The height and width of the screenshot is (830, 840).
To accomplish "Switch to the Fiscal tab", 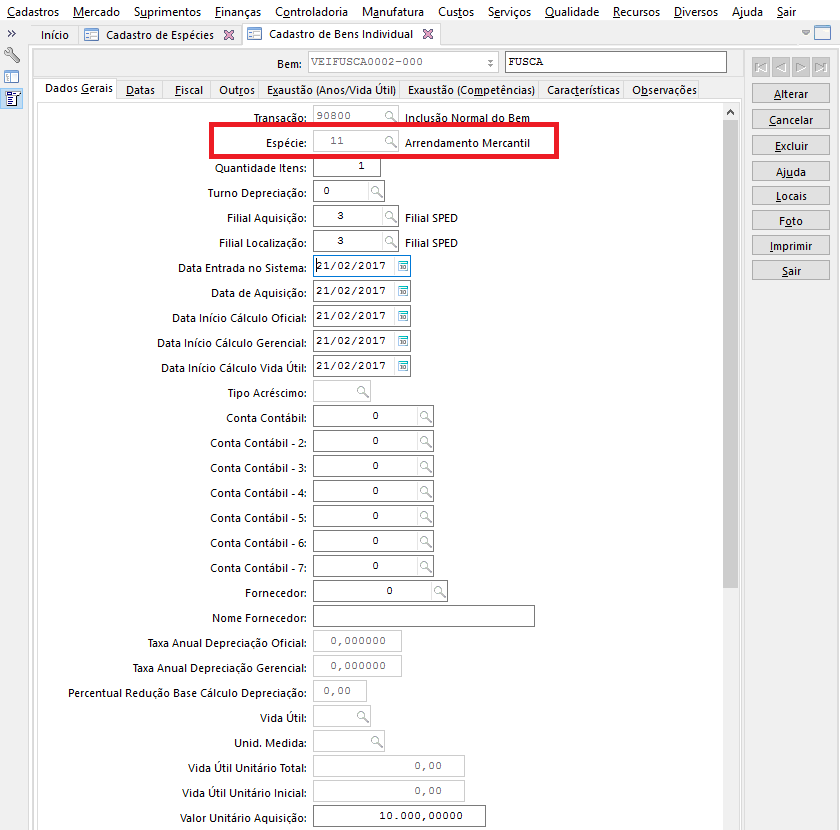I will (x=189, y=90).
